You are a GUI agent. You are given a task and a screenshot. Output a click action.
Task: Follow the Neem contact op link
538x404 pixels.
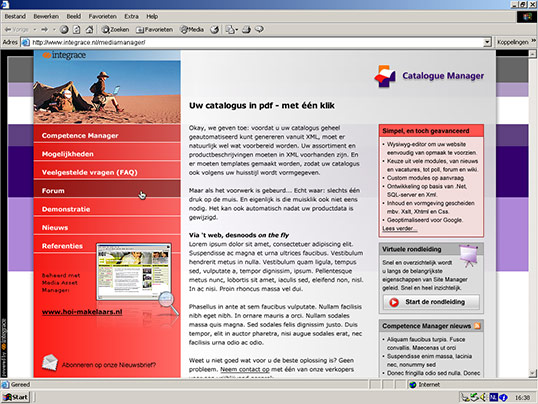tap(245, 369)
